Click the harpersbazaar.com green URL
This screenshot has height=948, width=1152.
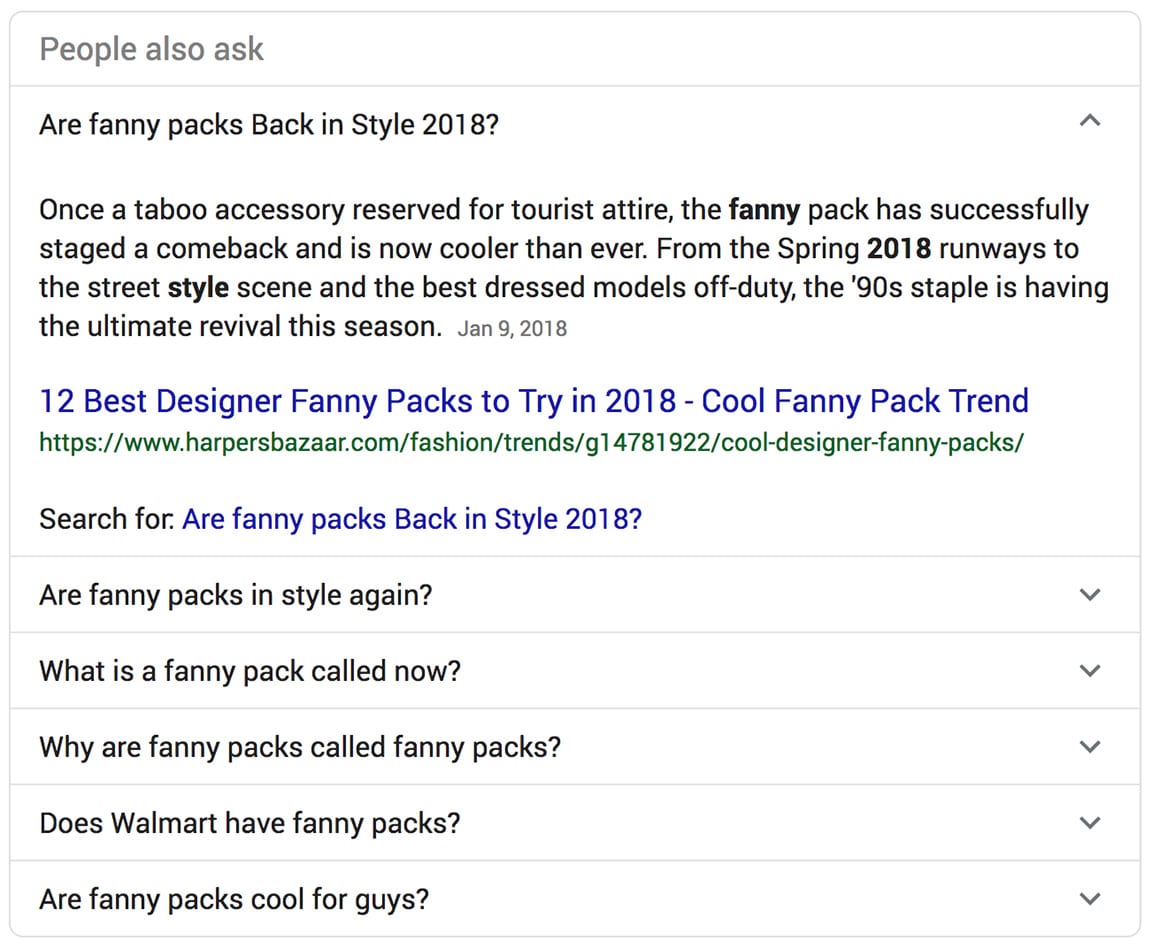pos(531,442)
